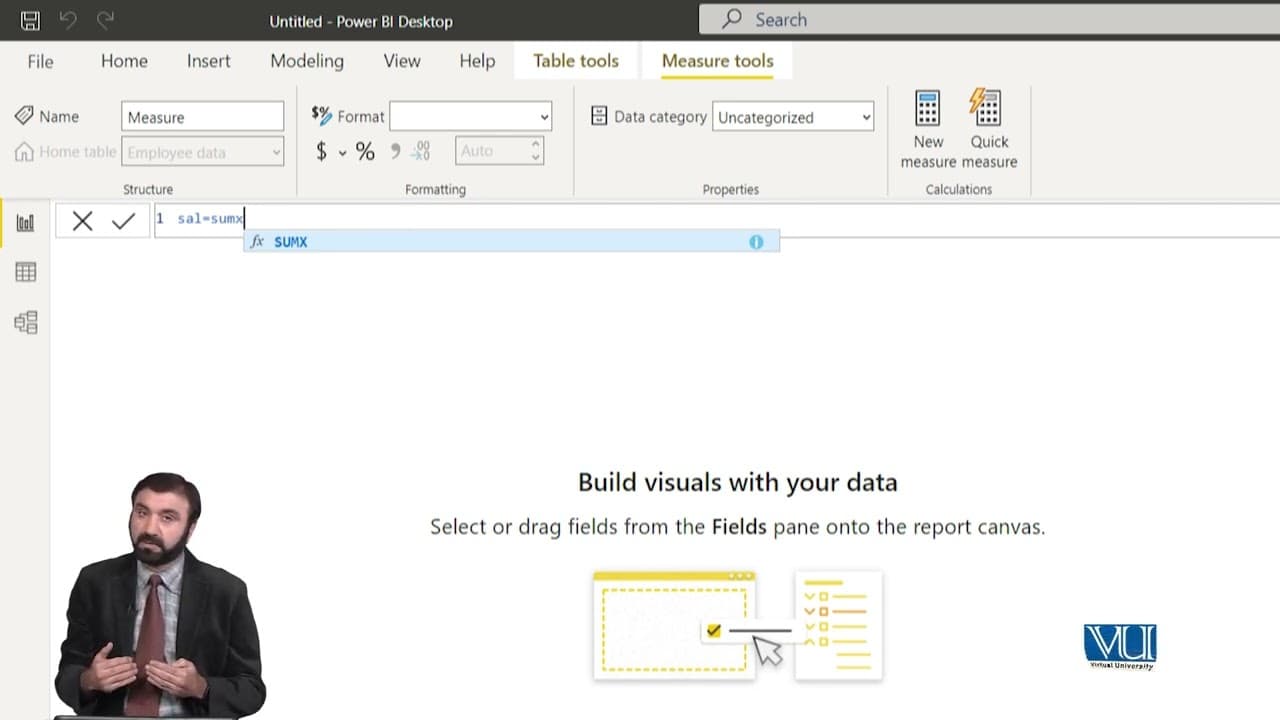Click the Data category icon
Image resolution: width=1280 pixels, height=720 pixels.
coord(599,116)
